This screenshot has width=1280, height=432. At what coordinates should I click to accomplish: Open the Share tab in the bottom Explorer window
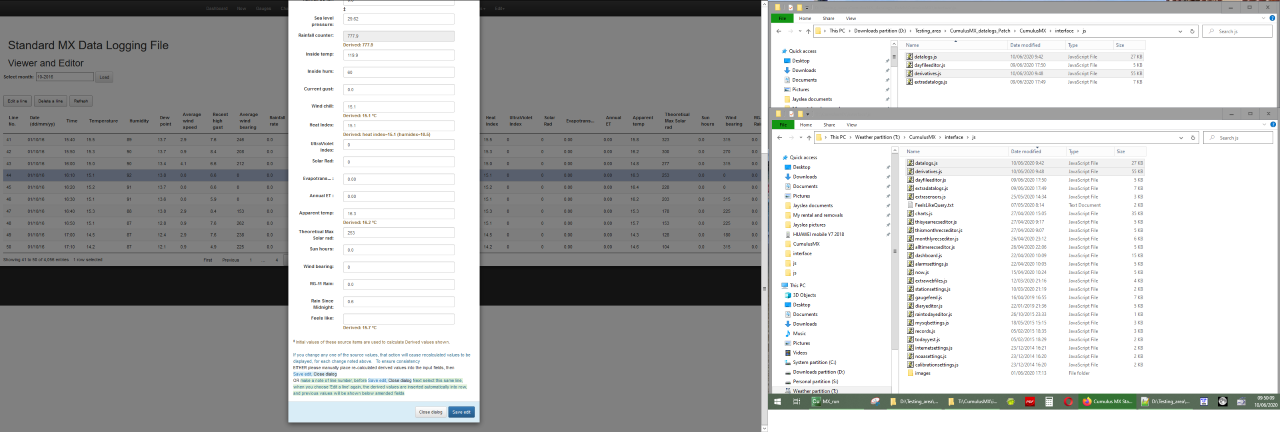(x=830, y=122)
